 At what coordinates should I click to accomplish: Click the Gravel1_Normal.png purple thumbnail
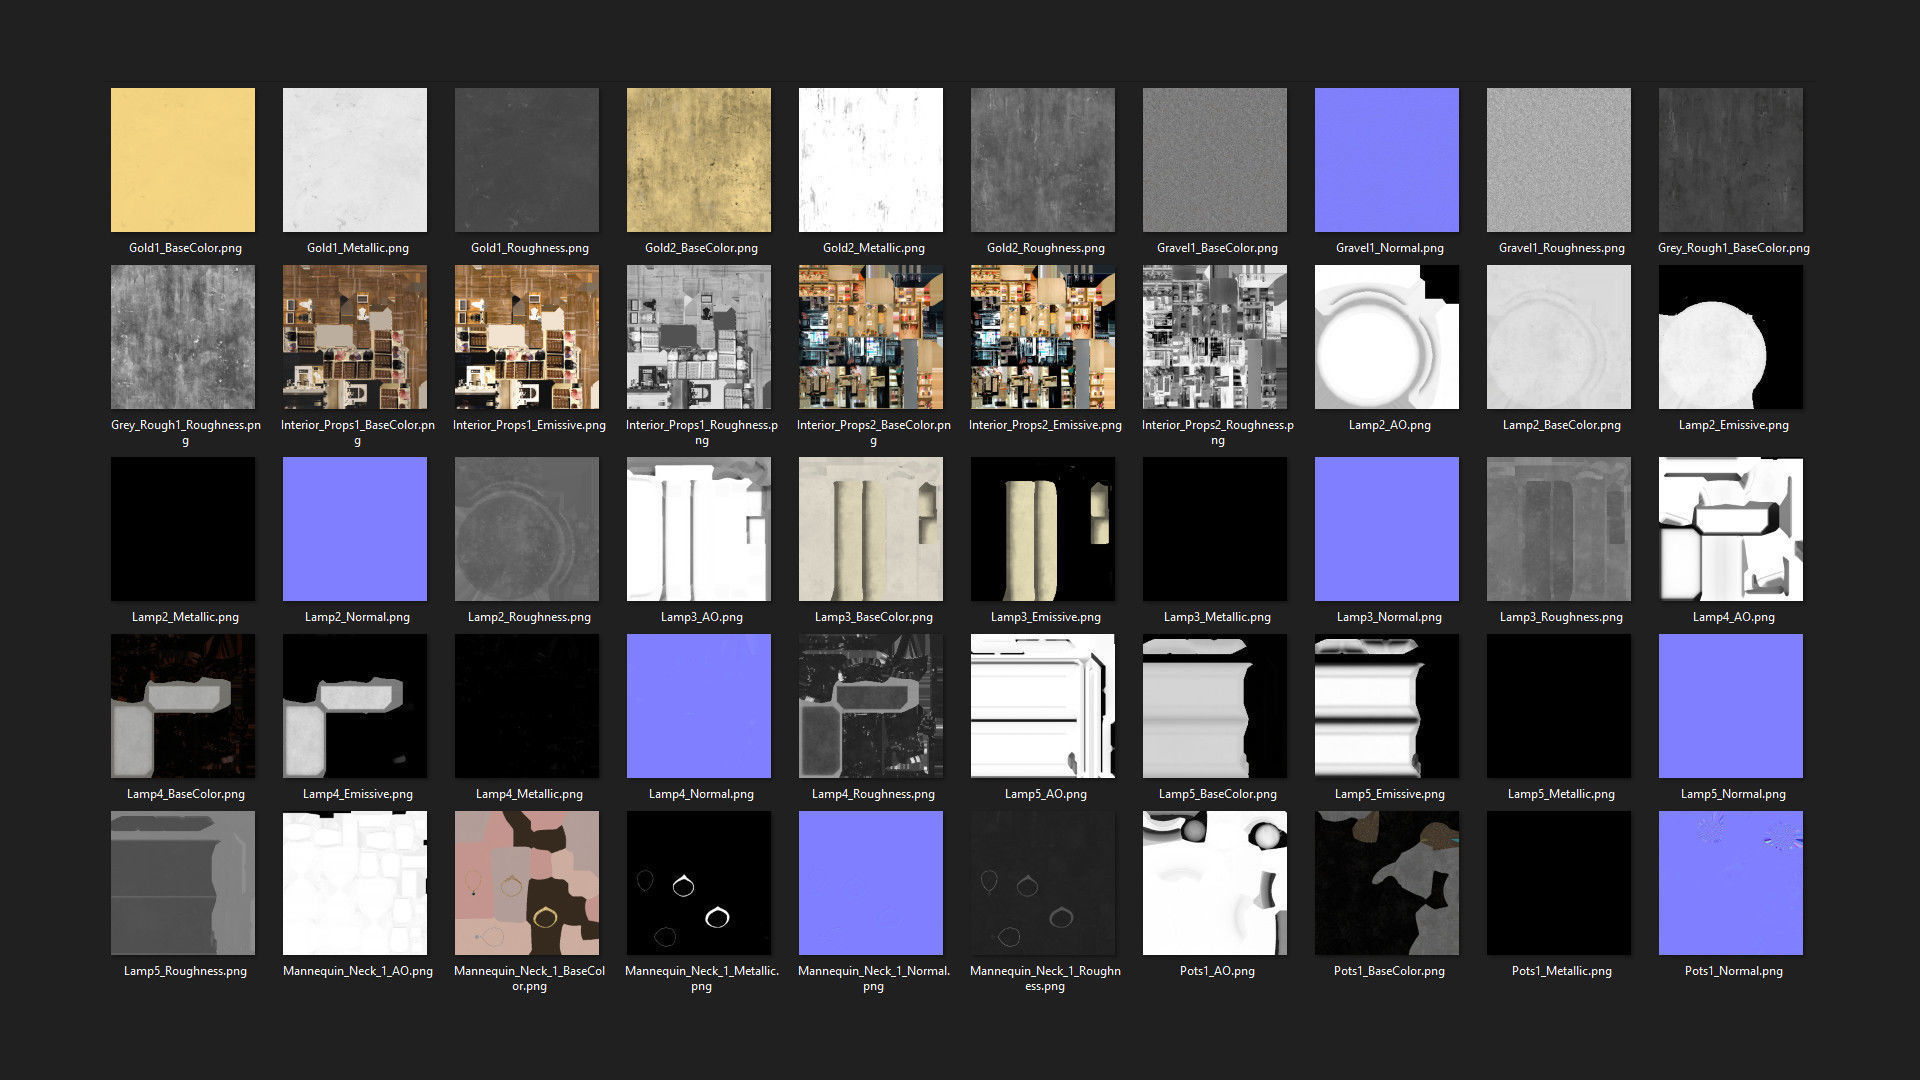point(1387,160)
